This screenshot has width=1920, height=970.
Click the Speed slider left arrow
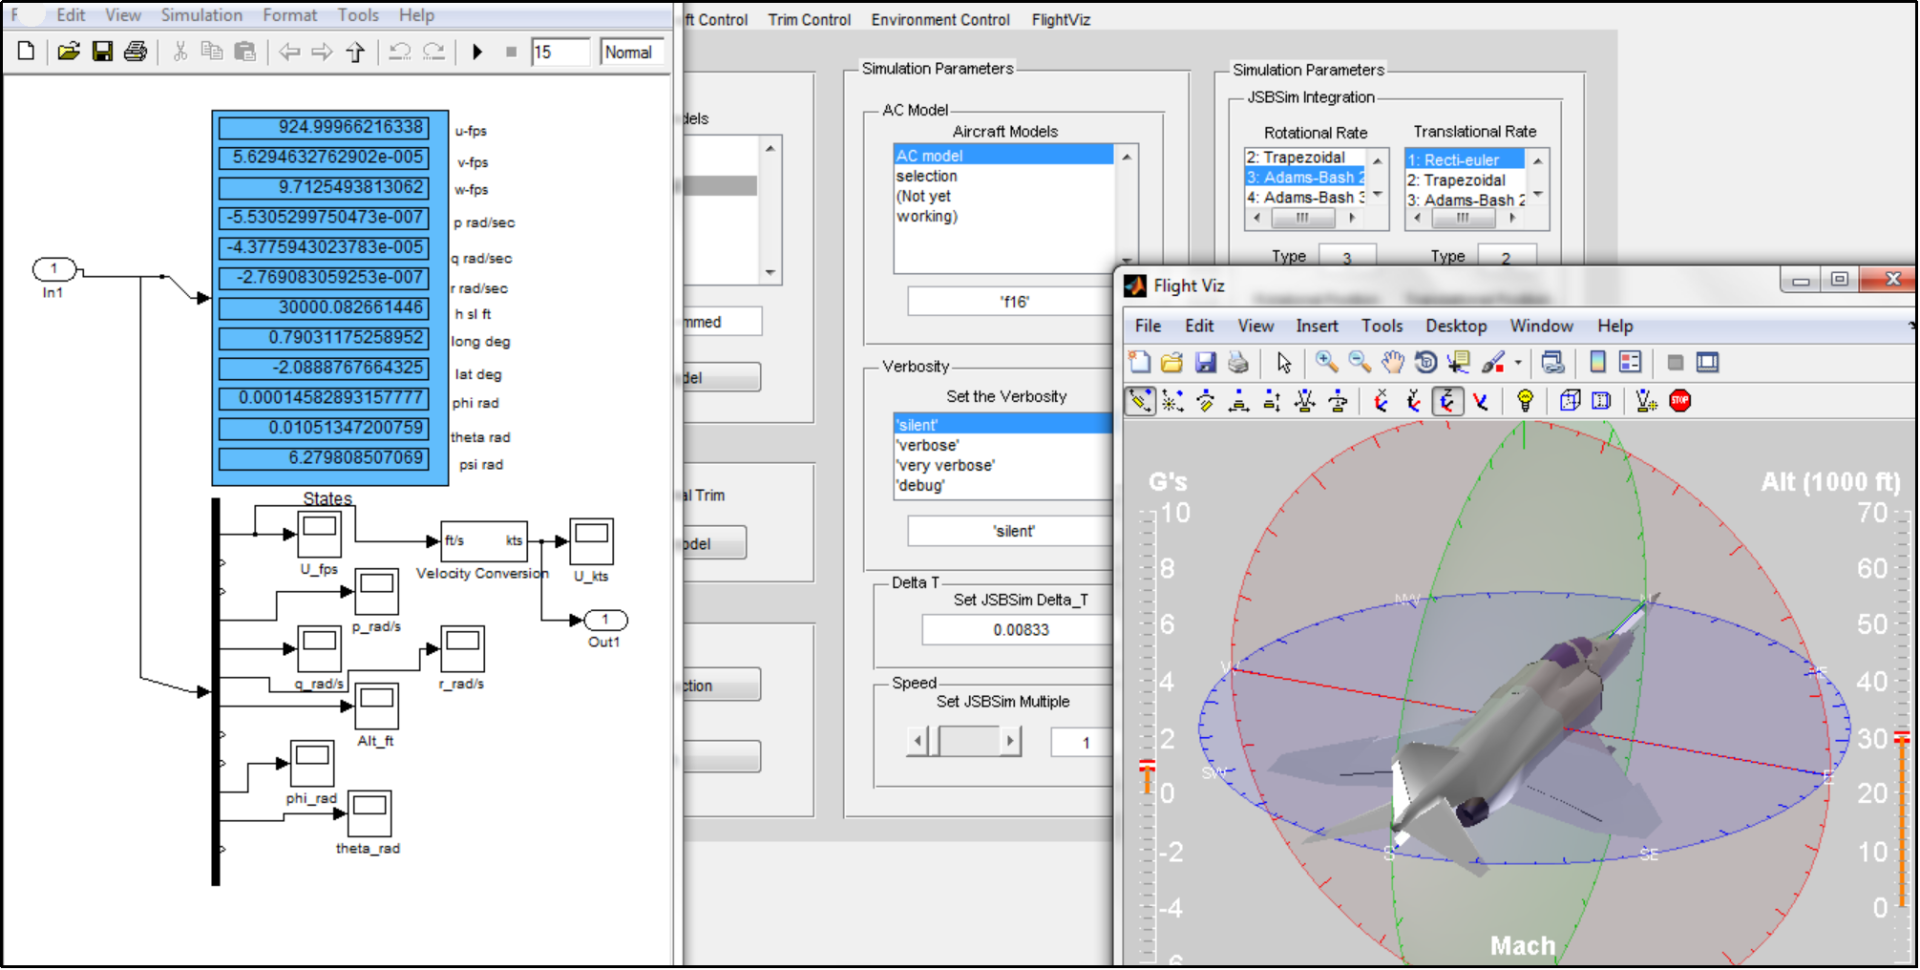[x=918, y=741]
